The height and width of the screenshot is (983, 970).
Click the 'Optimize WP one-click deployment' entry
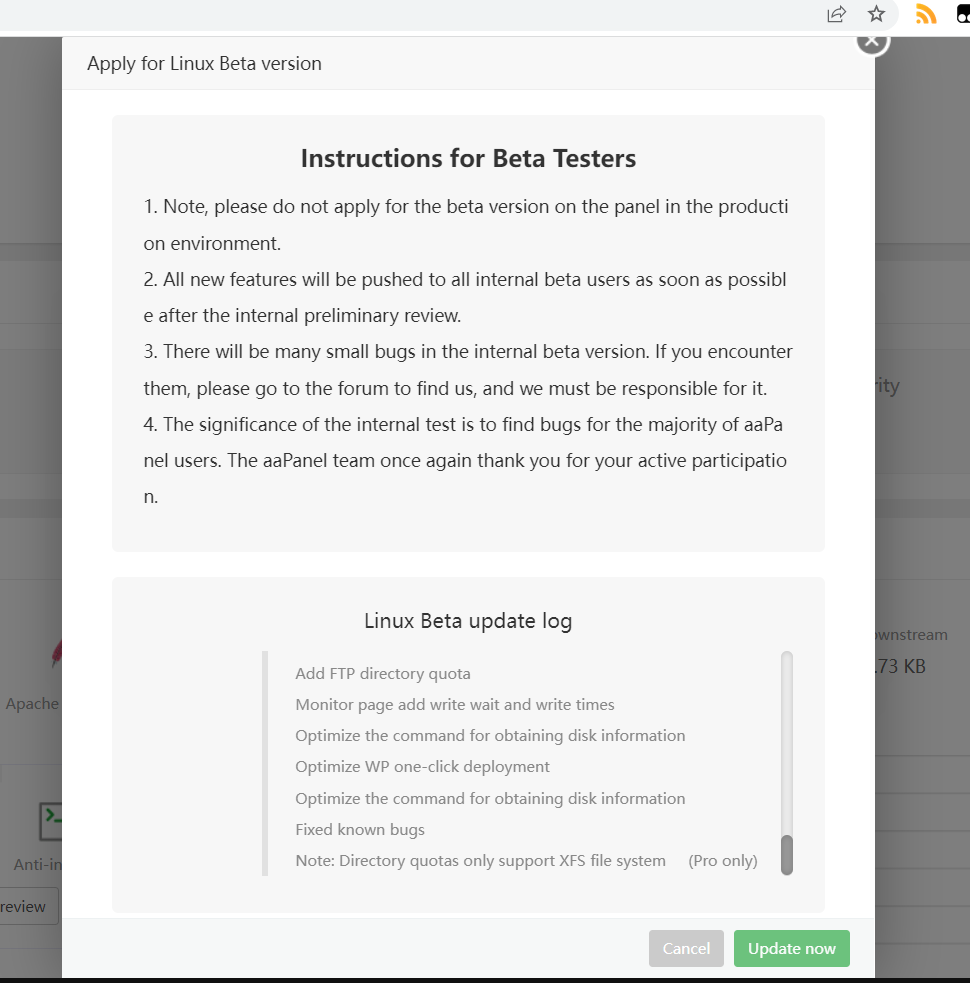click(x=423, y=767)
